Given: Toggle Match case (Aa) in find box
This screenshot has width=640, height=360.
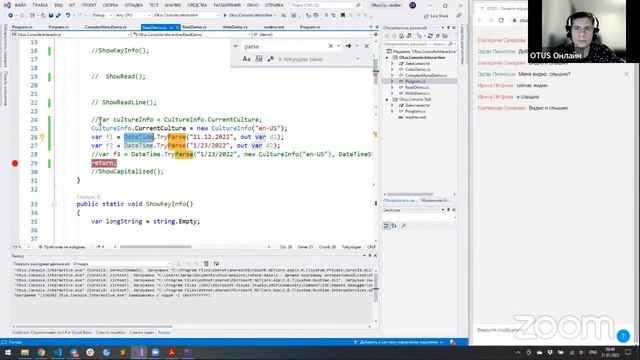Looking at the screenshot, I should pos(246,59).
